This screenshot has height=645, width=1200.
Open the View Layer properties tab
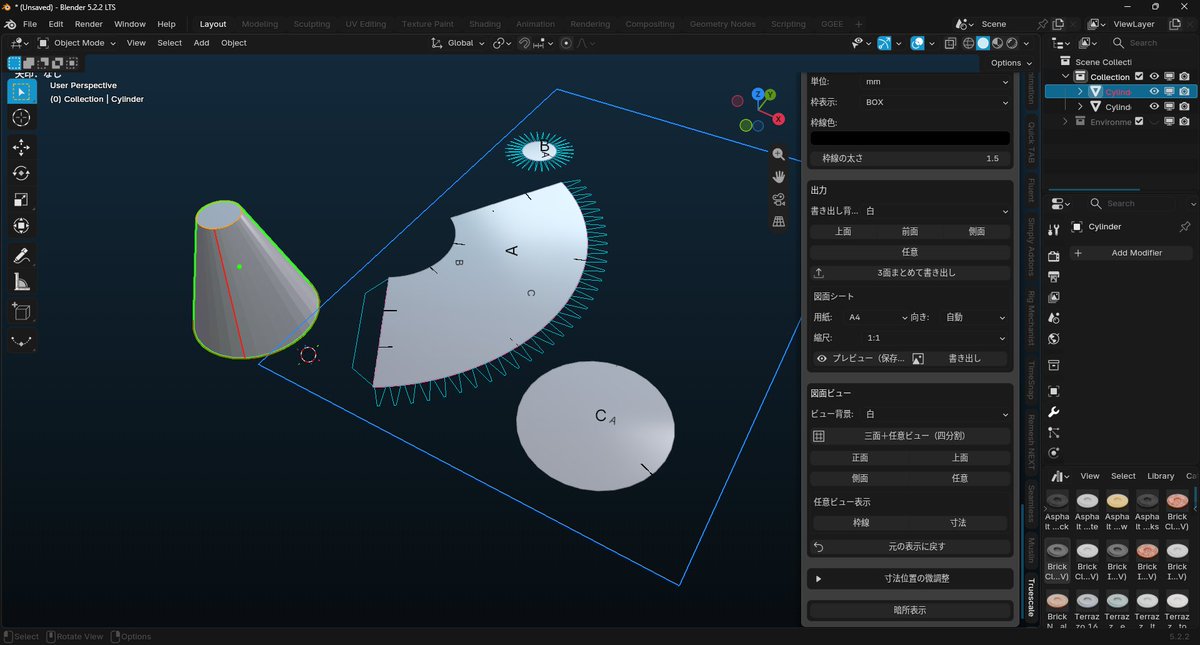point(1053,298)
